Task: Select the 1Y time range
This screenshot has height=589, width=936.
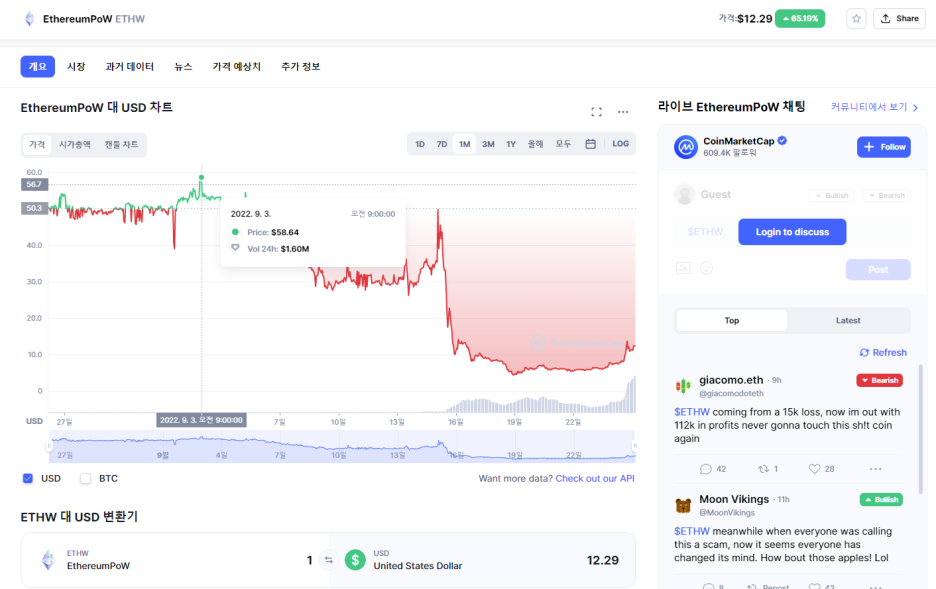Action: 511,144
